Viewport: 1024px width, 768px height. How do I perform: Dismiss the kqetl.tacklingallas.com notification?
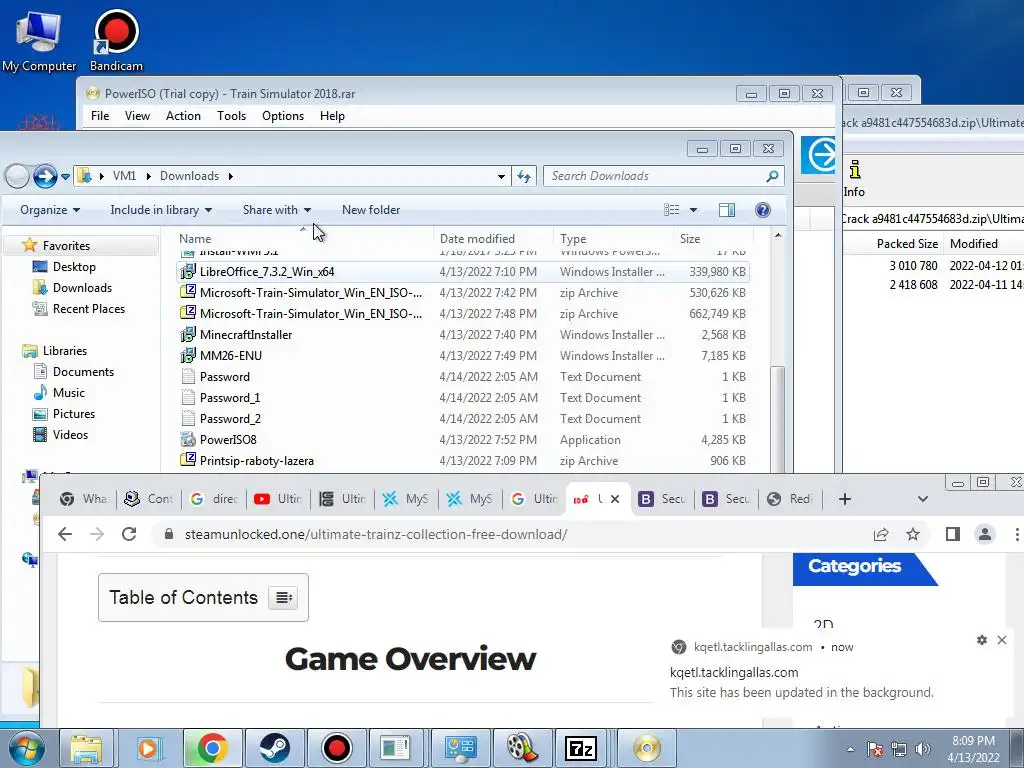[1002, 640]
